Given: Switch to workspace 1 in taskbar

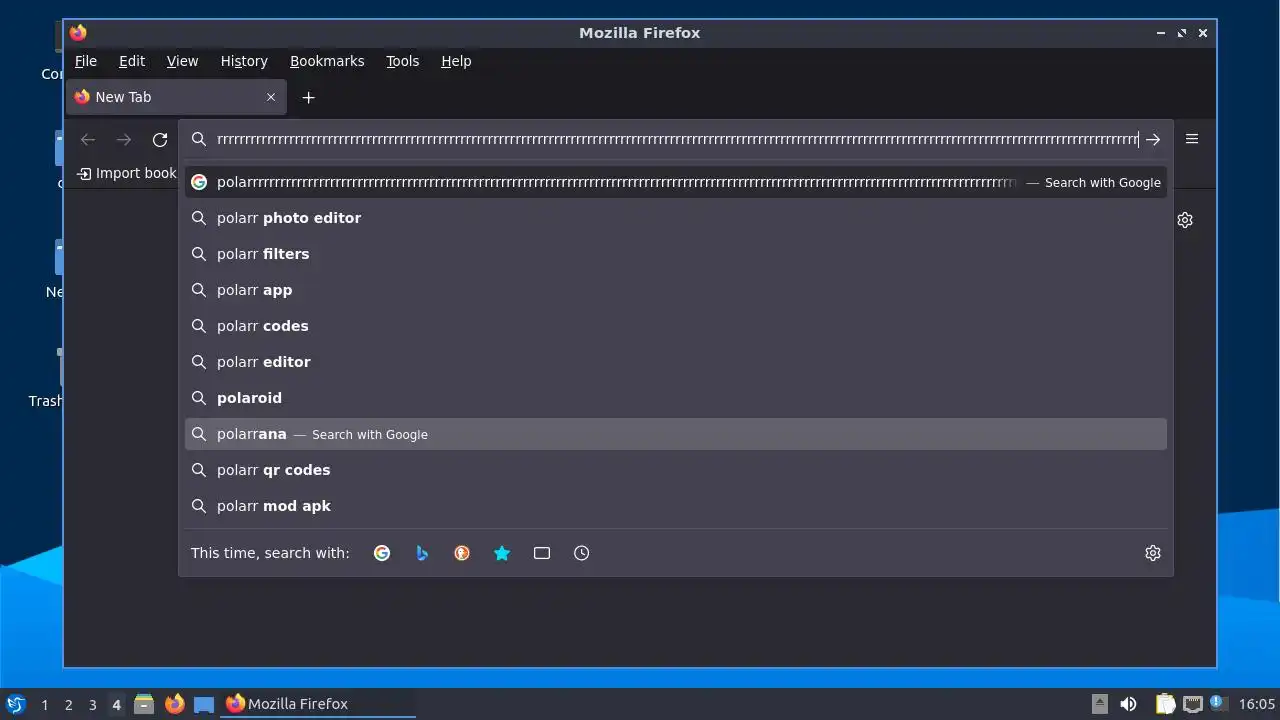Looking at the screenshot, I should pos(45,705).
